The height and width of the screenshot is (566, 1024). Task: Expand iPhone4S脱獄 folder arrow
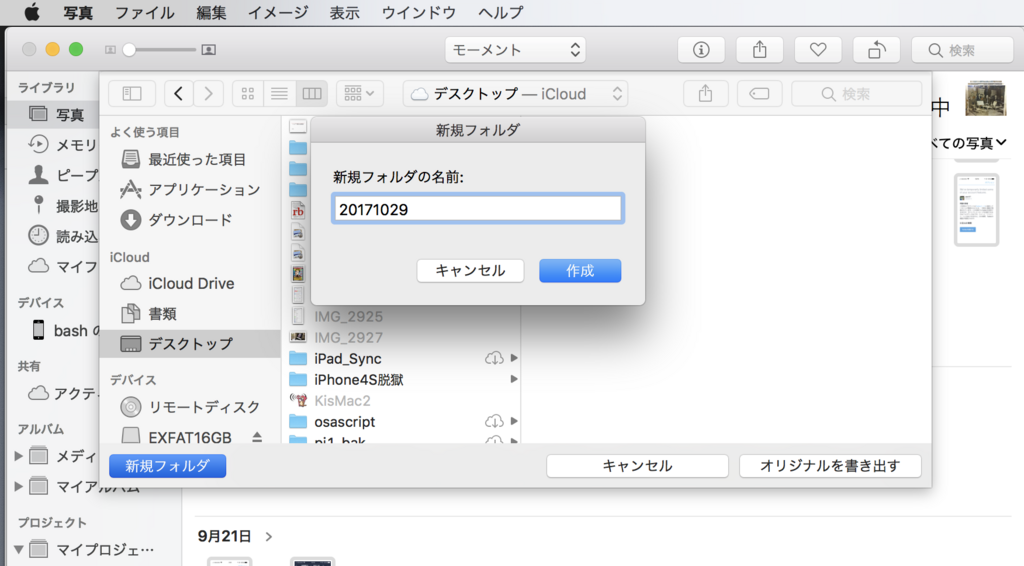514,379
